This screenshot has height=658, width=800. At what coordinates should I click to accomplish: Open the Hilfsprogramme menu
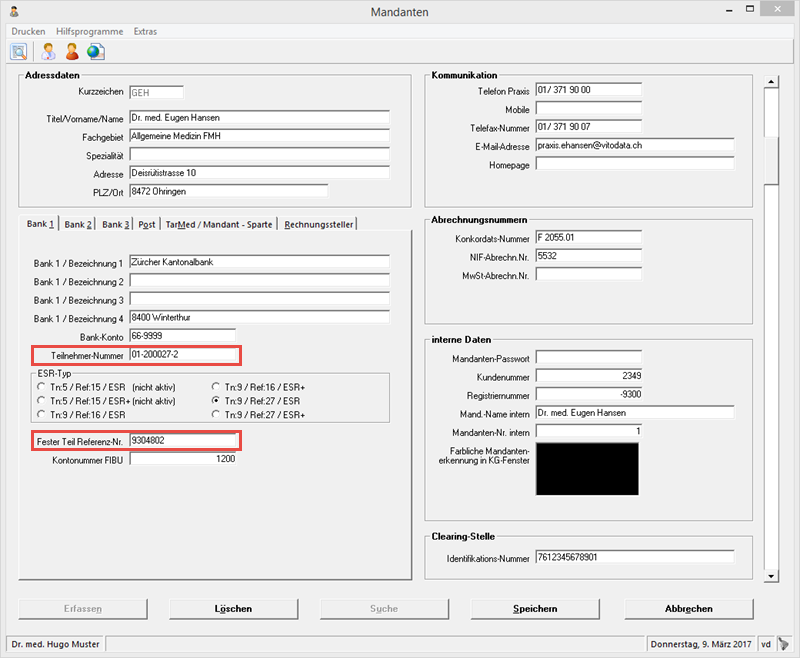point(89,31)
